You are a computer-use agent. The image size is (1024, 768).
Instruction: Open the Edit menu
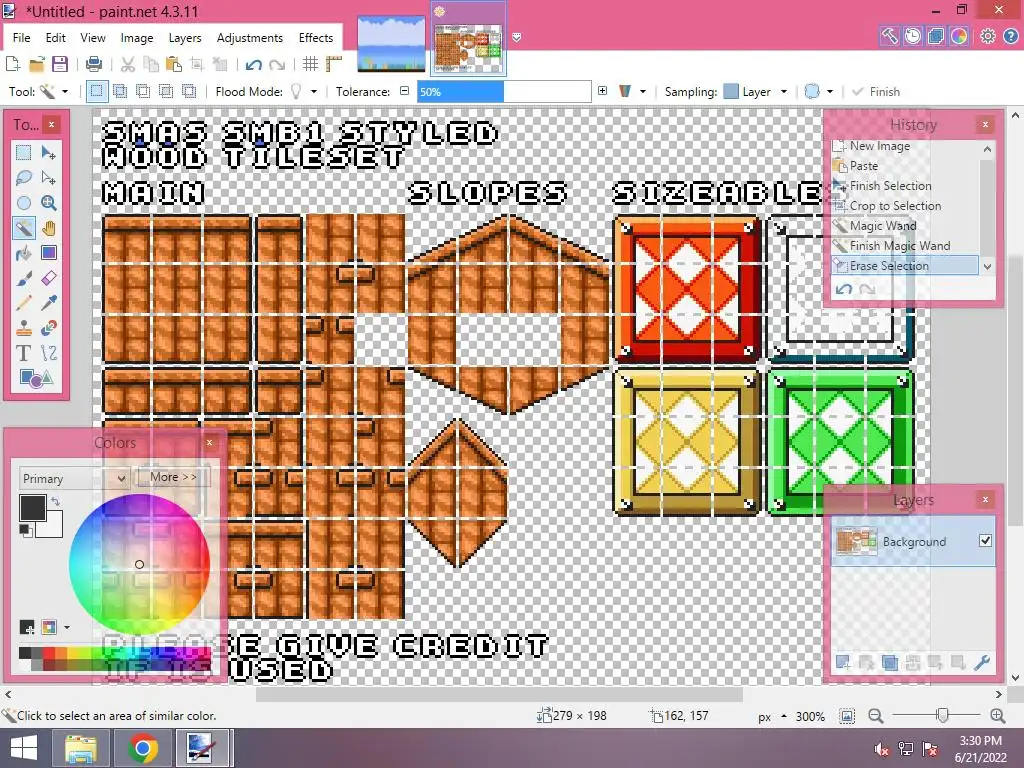(56, 38)
